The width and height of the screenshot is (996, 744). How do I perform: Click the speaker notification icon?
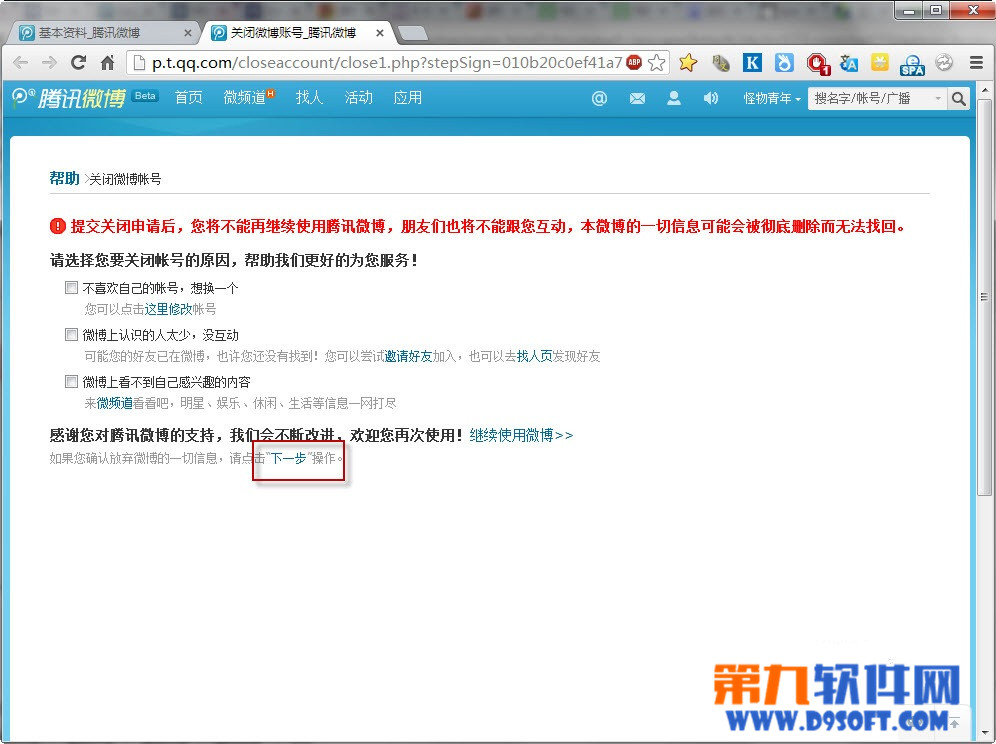click(x=711, y=98)
